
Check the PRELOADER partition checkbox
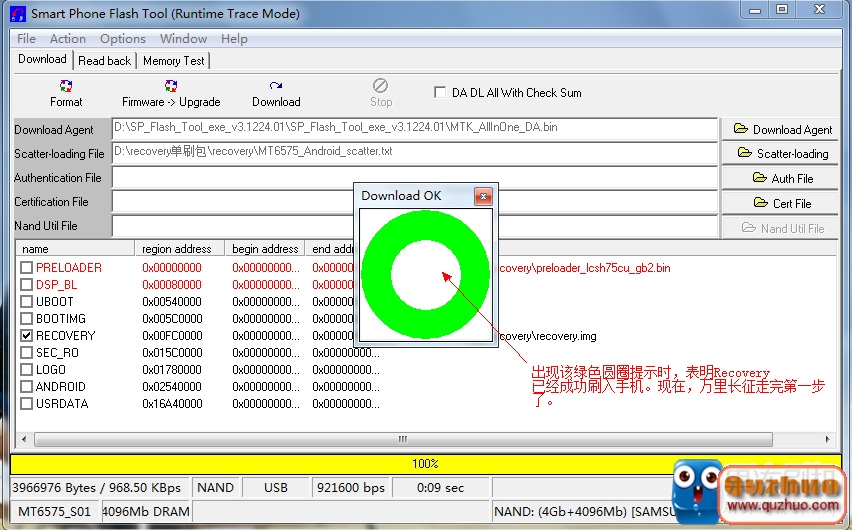(x=27, y=268)
